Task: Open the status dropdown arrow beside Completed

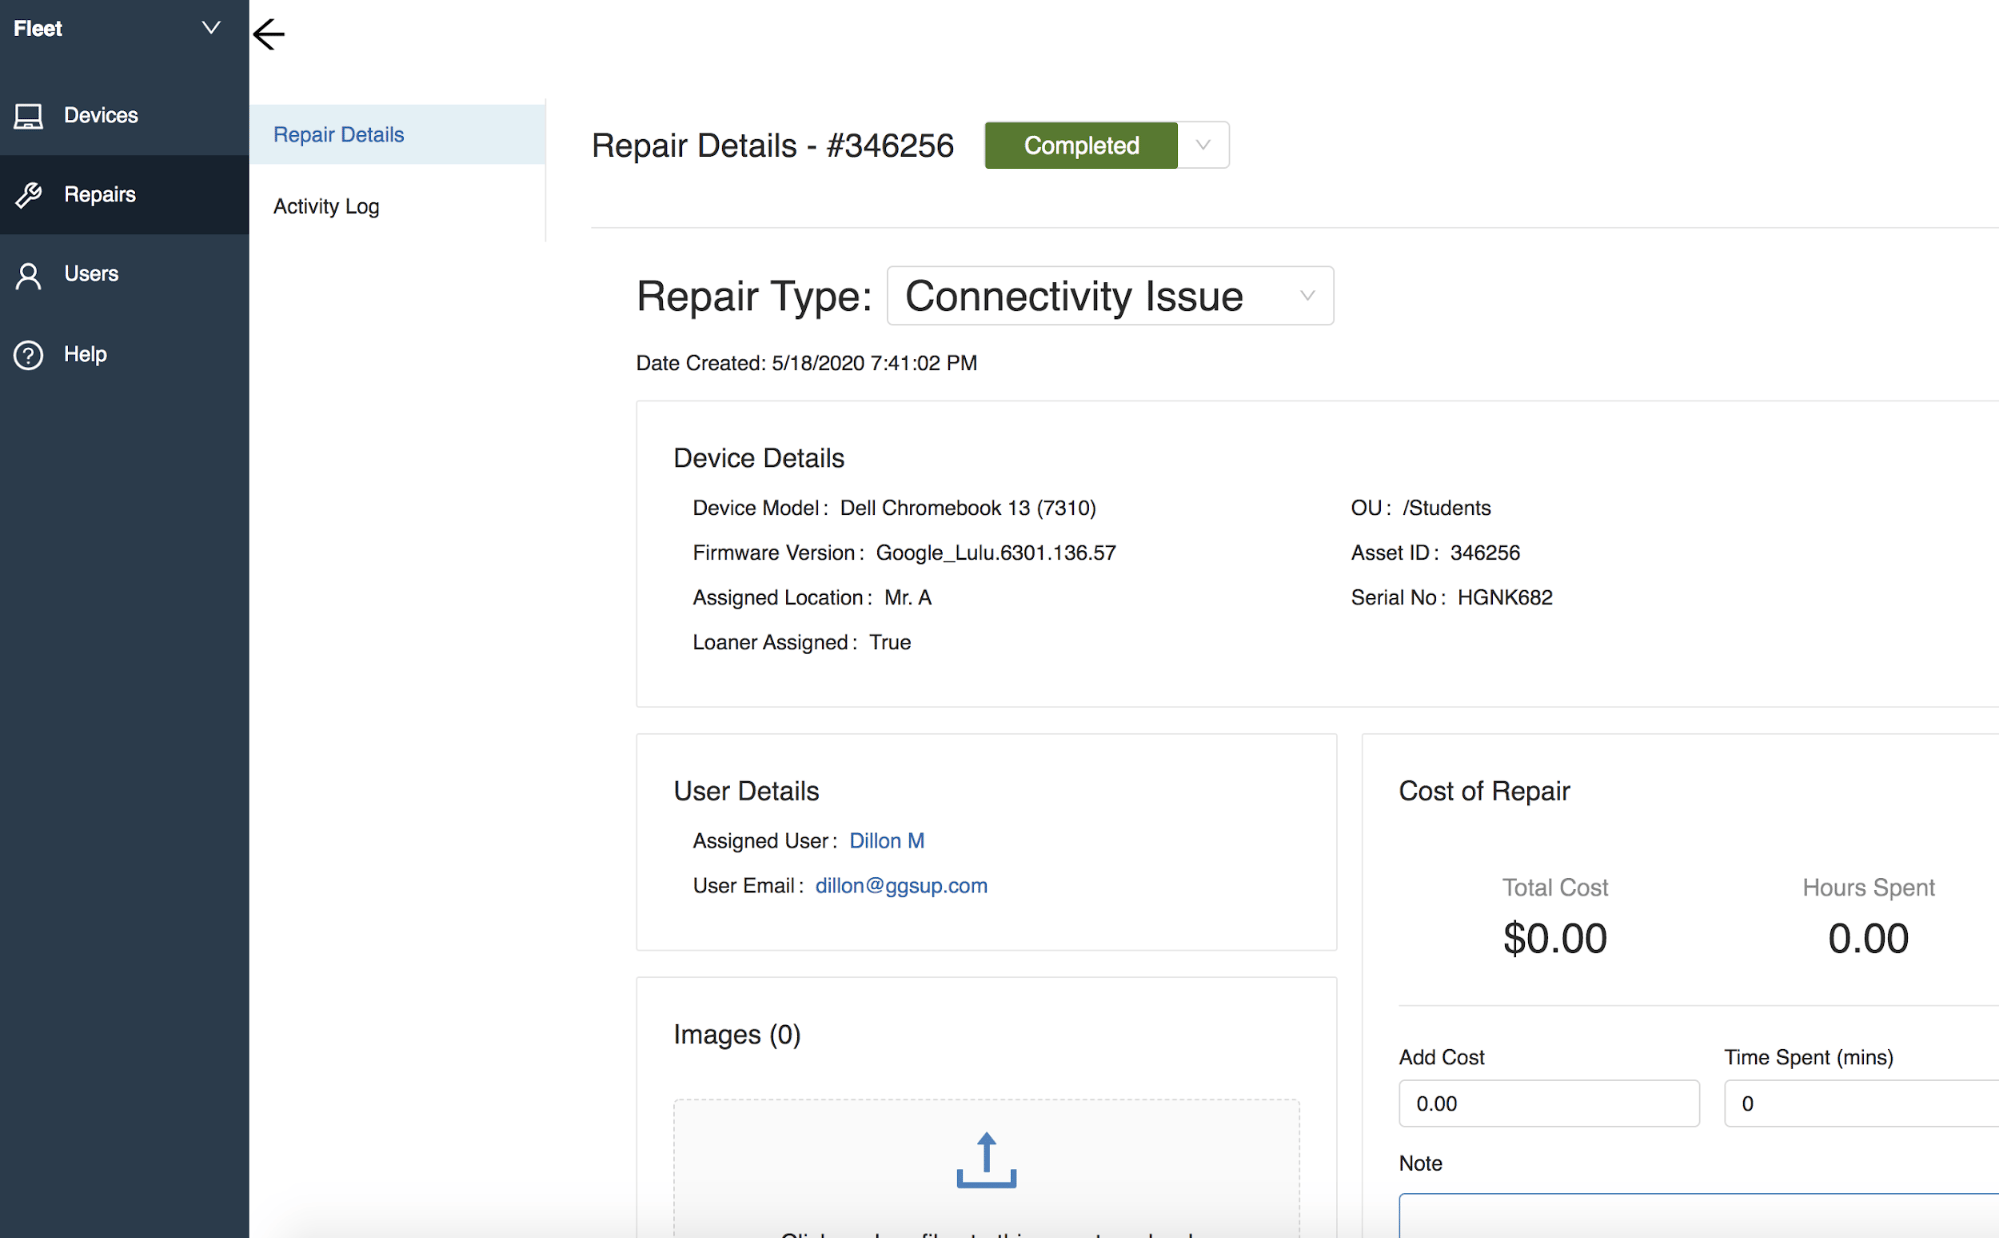Action: click(x=1203, y=145)
